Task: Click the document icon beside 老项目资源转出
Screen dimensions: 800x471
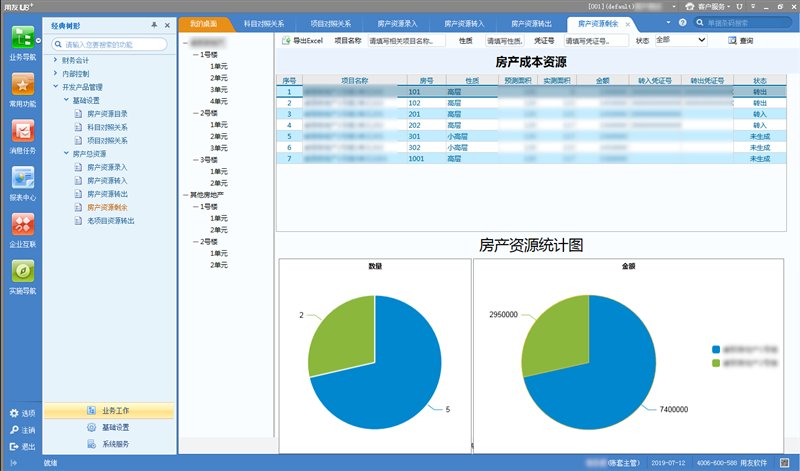Action: coord(78,221)
